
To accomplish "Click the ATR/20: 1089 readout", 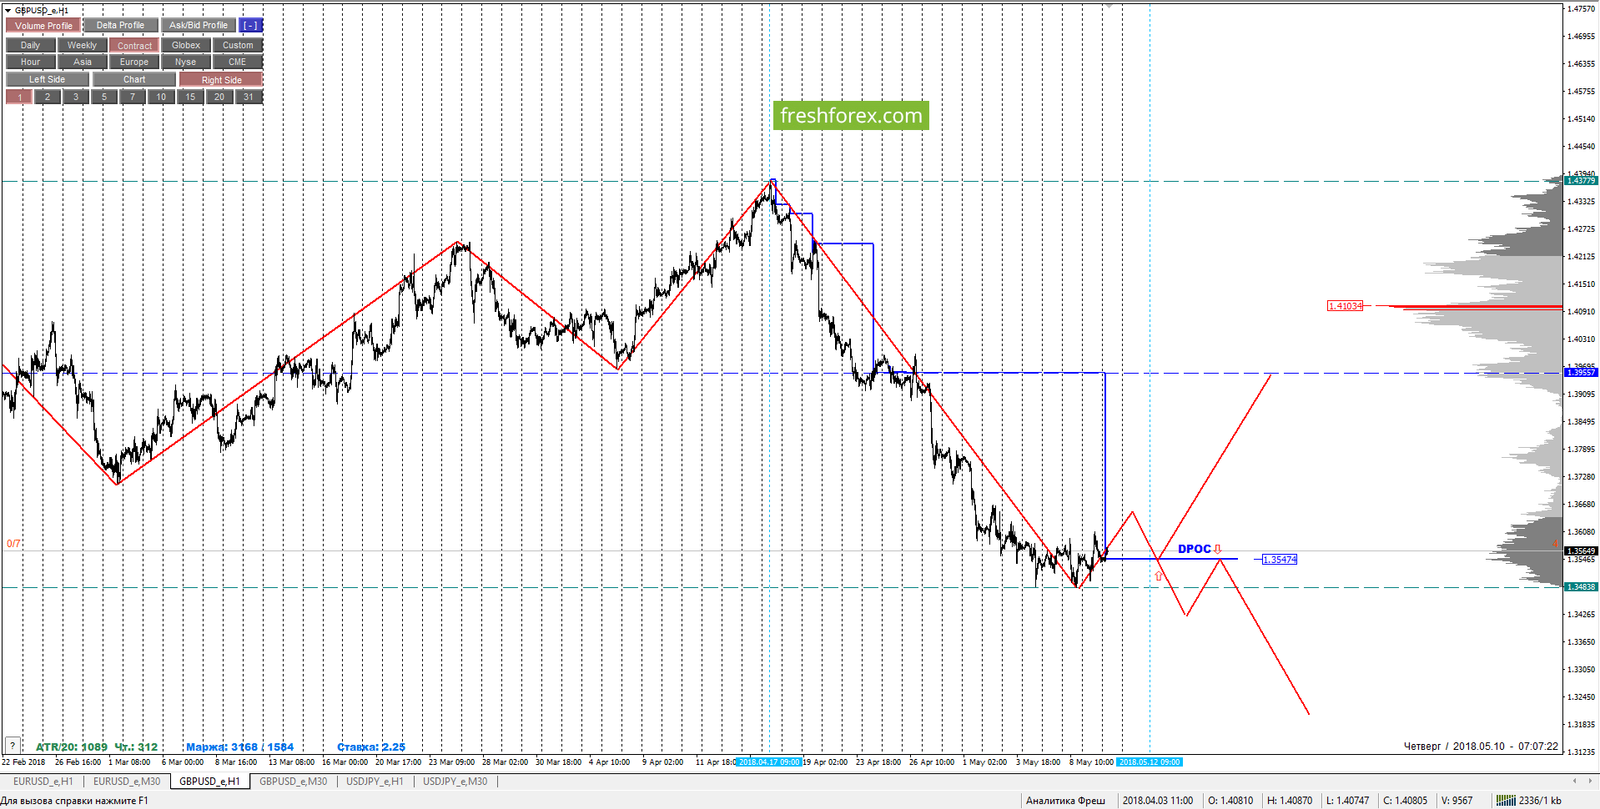I will 71,747.
